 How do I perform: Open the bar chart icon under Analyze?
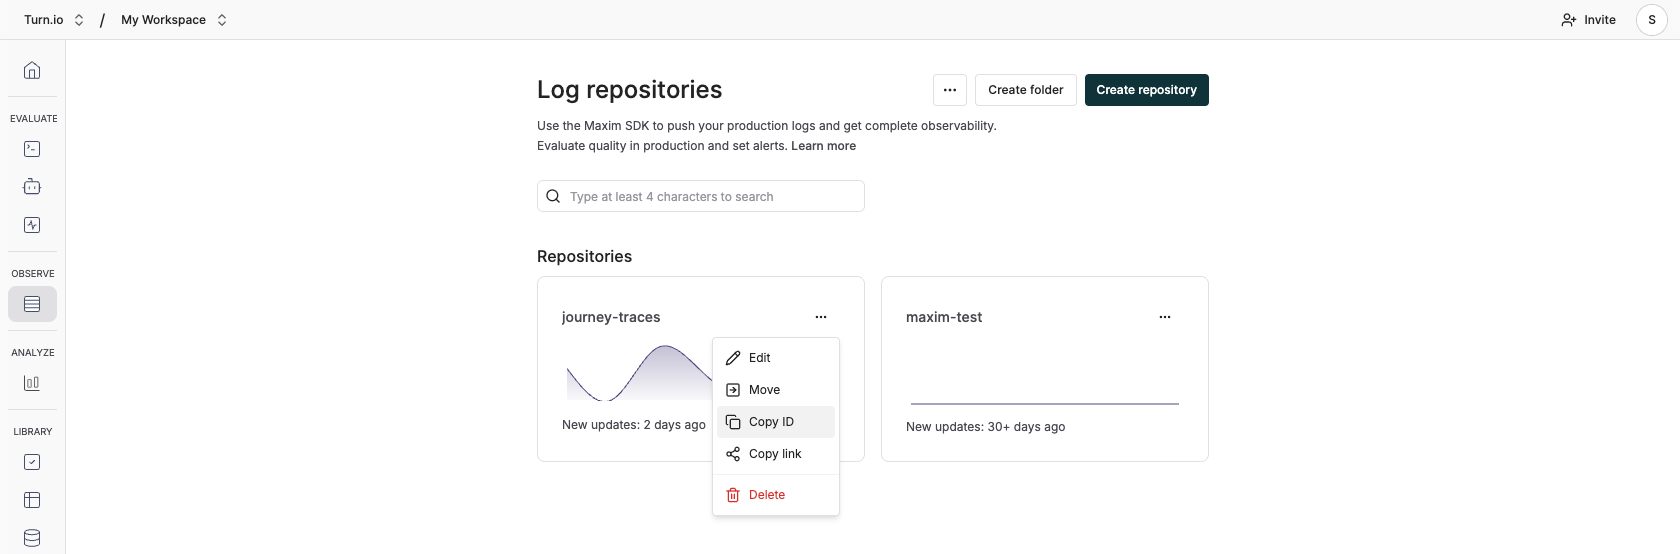pyautogui.click(x=32, y=383)
